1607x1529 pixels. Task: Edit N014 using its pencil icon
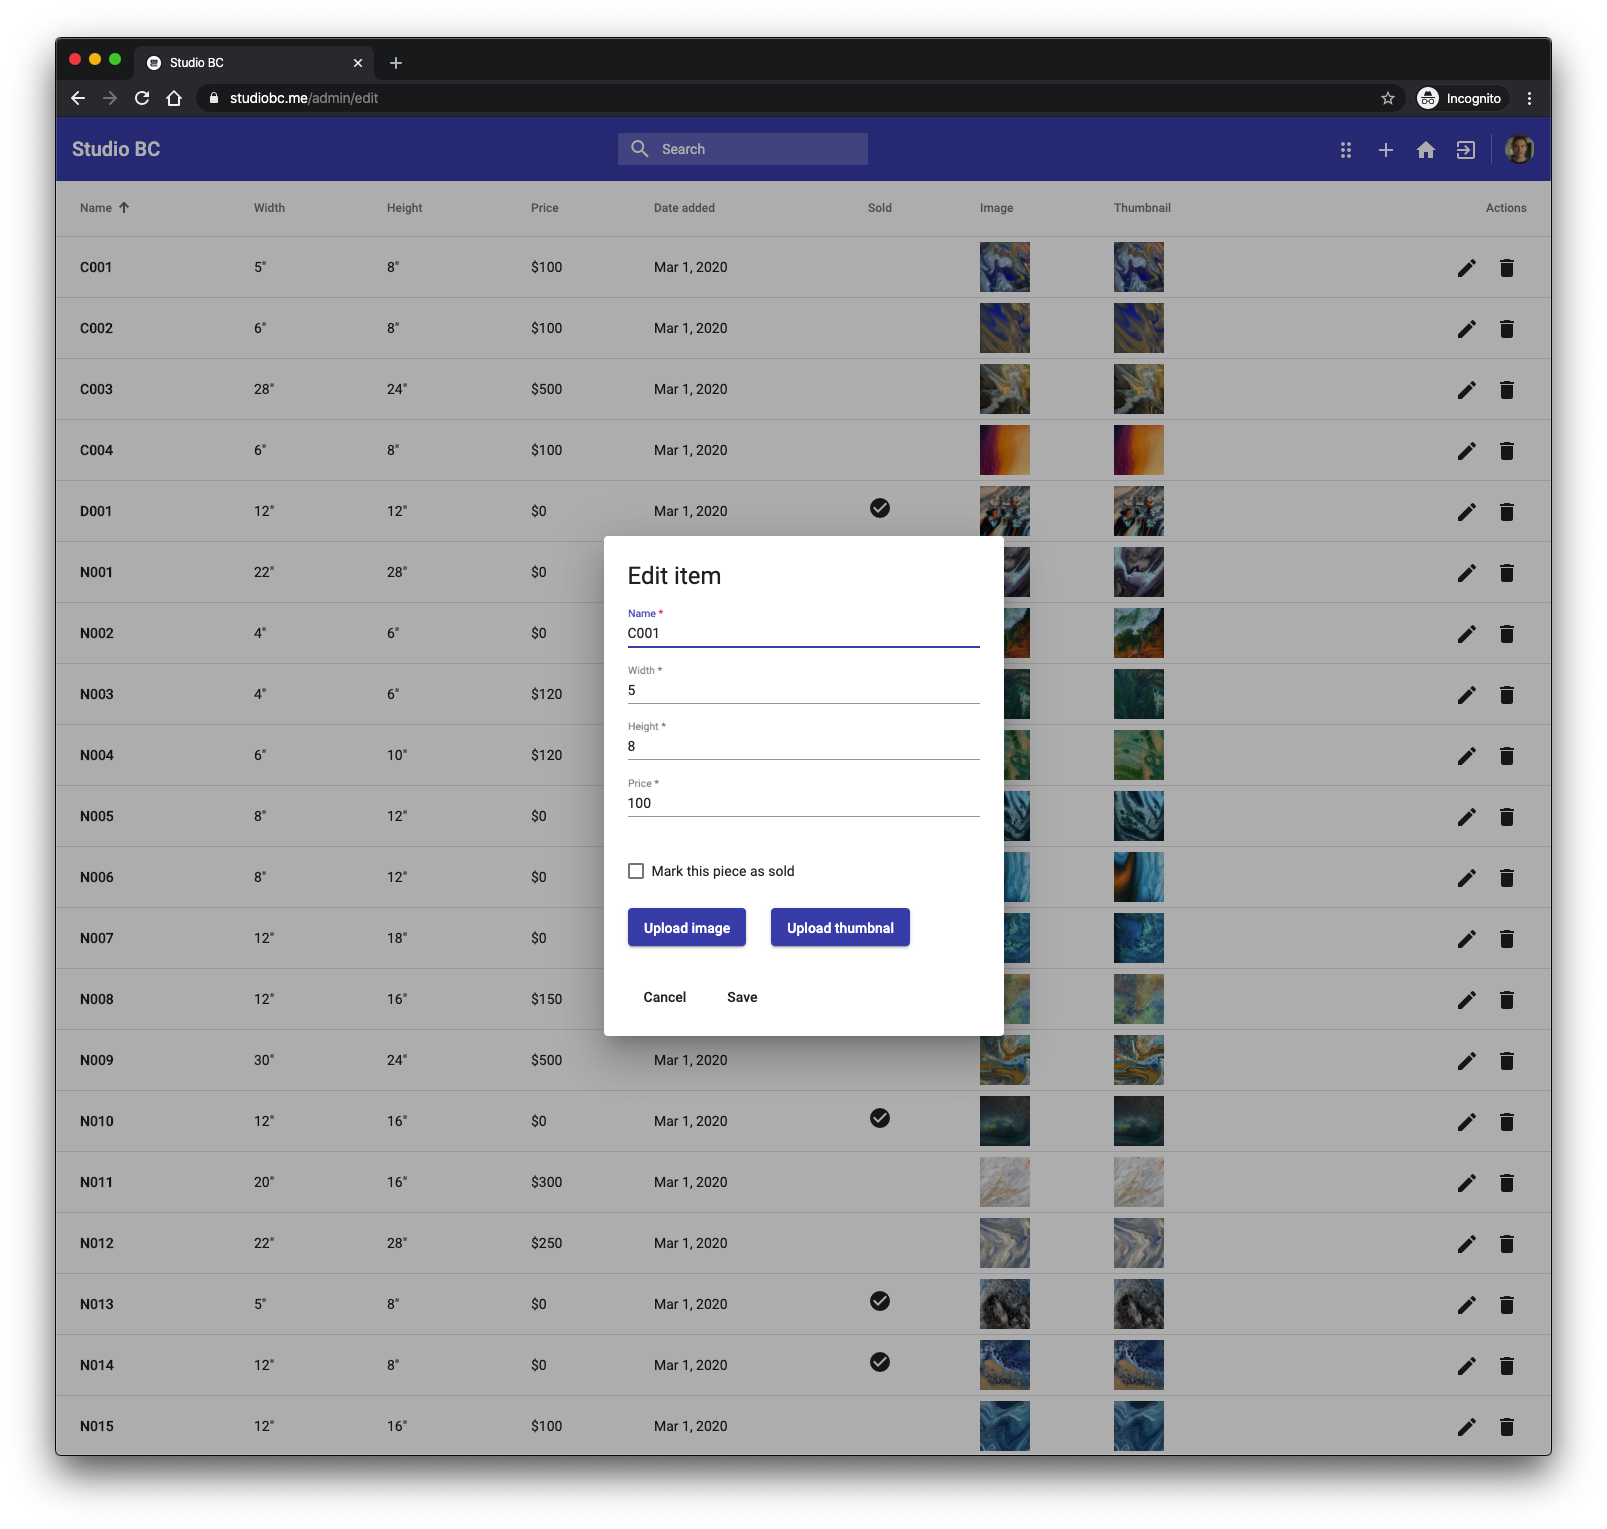[x=1466, y=1366]
